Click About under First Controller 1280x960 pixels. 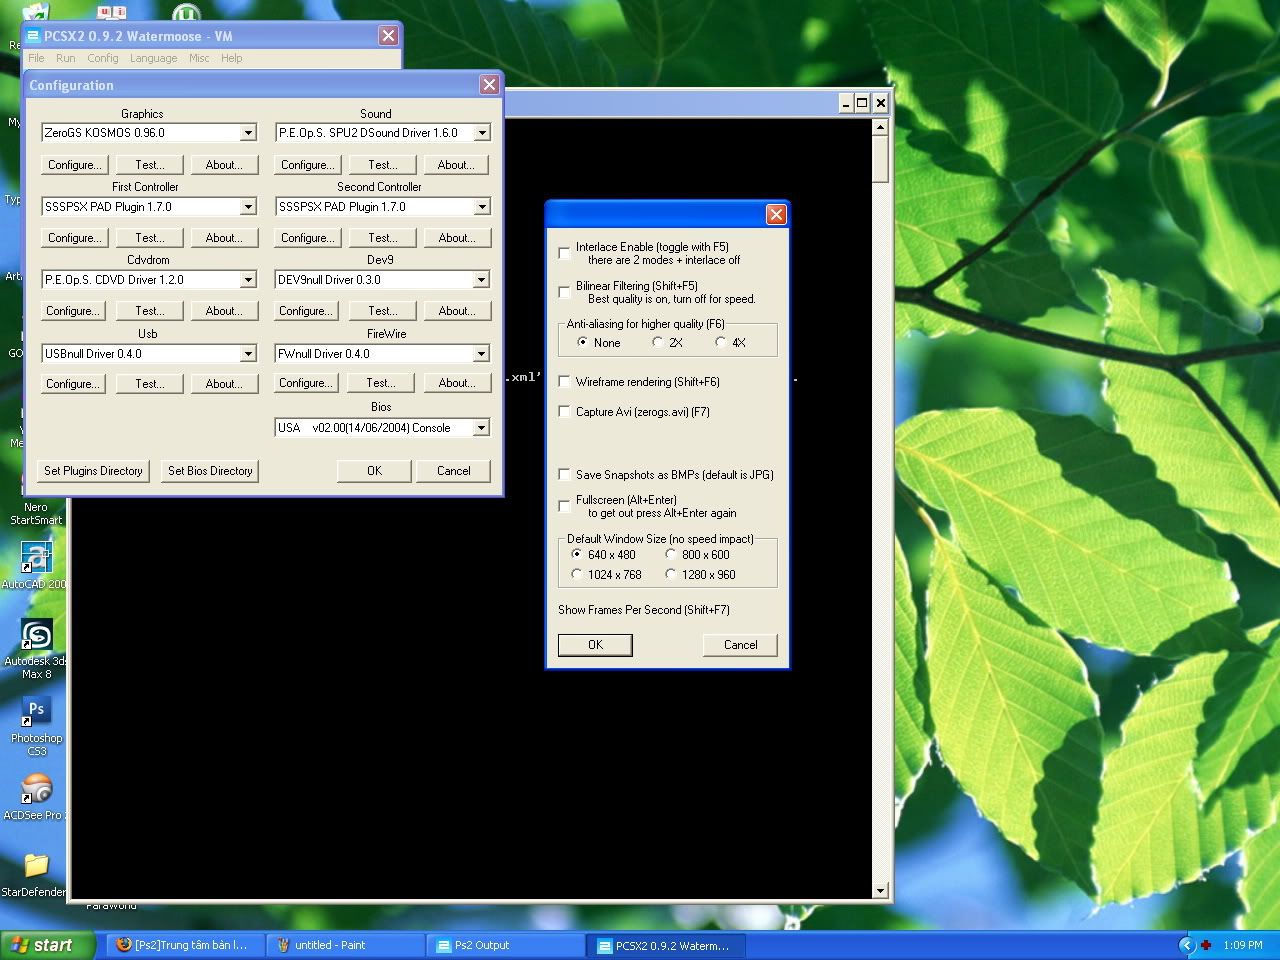[x=224, y=238]
